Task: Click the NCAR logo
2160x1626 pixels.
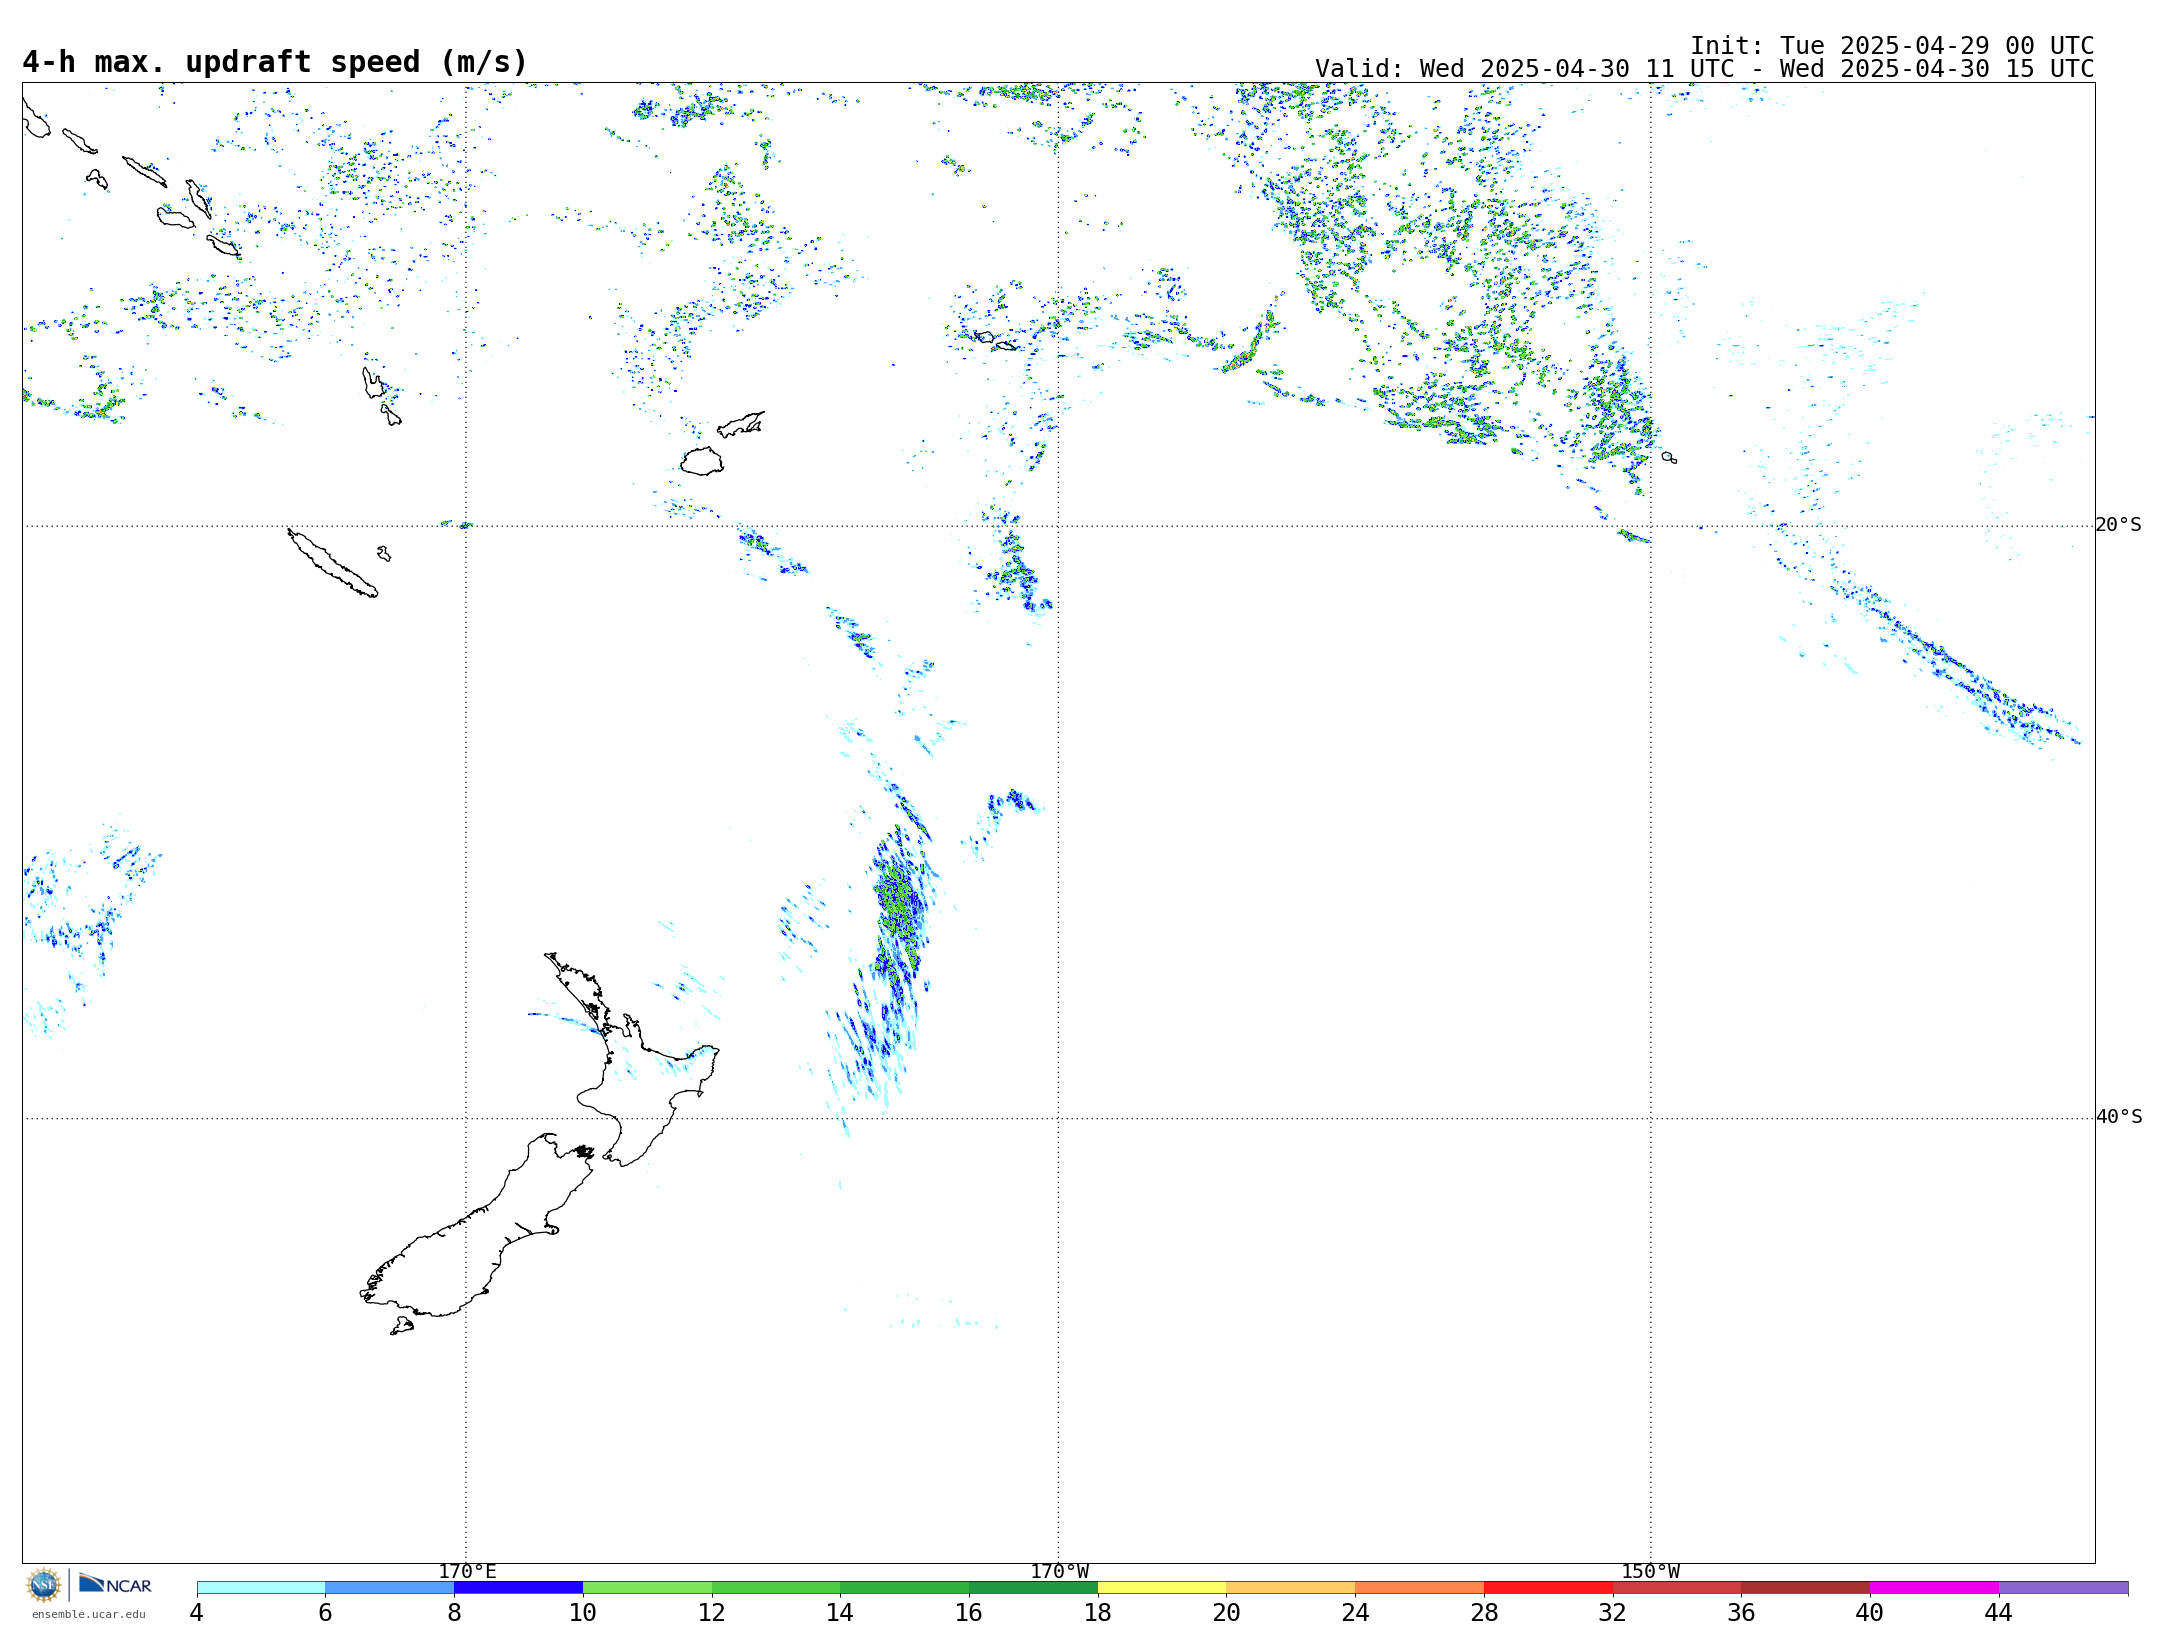Action: pos(115,1584)
